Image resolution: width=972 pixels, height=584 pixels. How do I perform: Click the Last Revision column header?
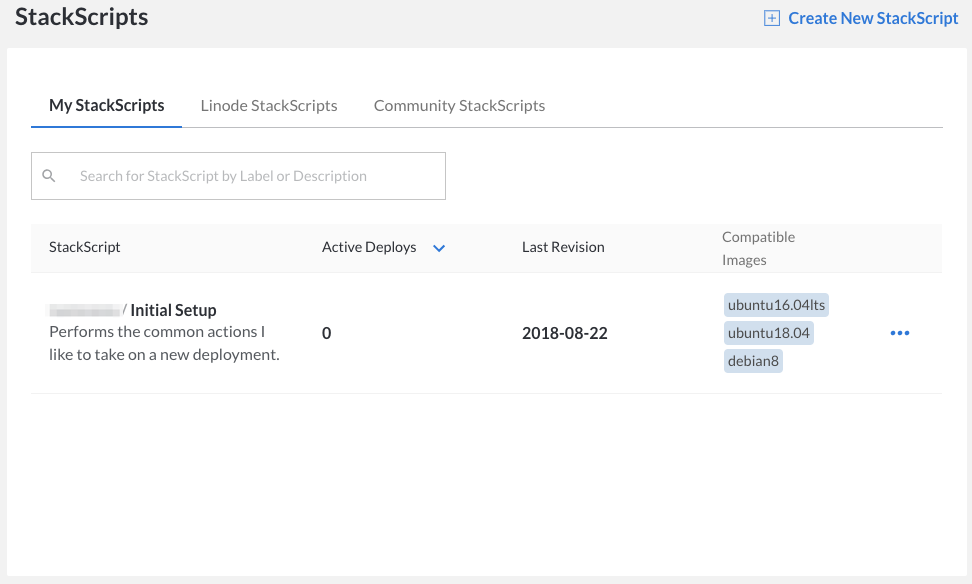563,247
